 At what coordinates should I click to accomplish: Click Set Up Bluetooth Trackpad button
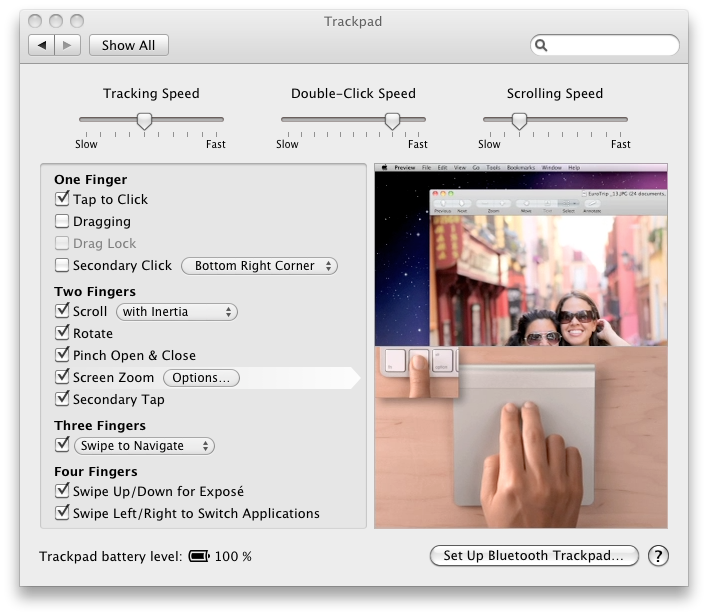[x=533, y=556]
